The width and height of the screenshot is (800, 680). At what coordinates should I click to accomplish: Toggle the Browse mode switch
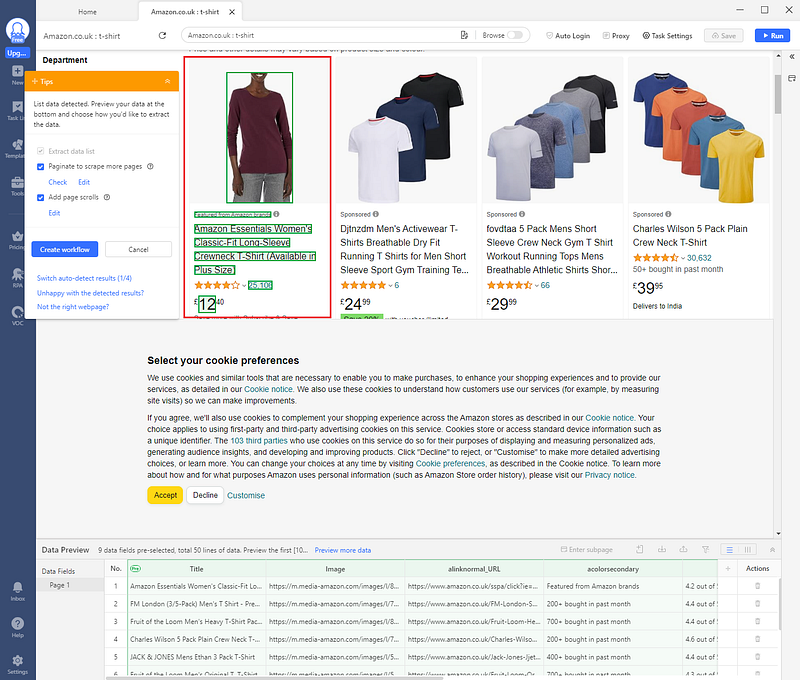[x=515, y=35]
